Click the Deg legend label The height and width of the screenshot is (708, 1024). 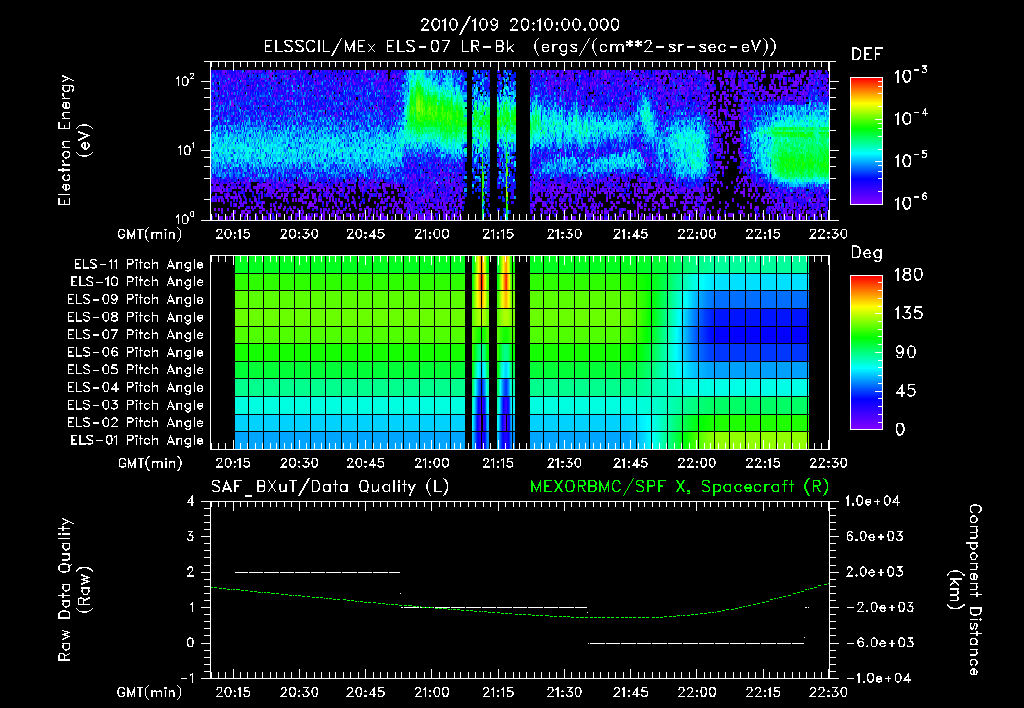point(866,253)
